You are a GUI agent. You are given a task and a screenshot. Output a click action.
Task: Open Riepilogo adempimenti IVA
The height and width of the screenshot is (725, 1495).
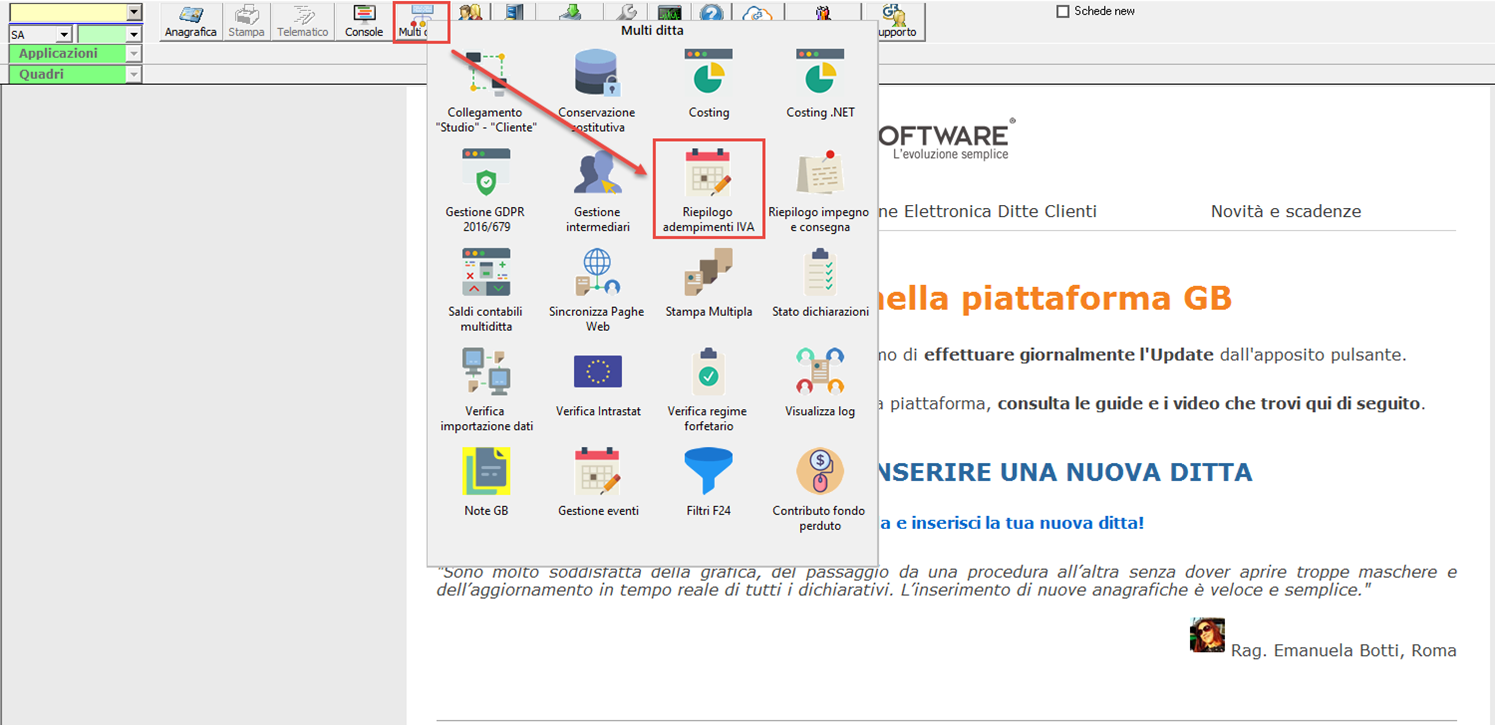[708, 188]
